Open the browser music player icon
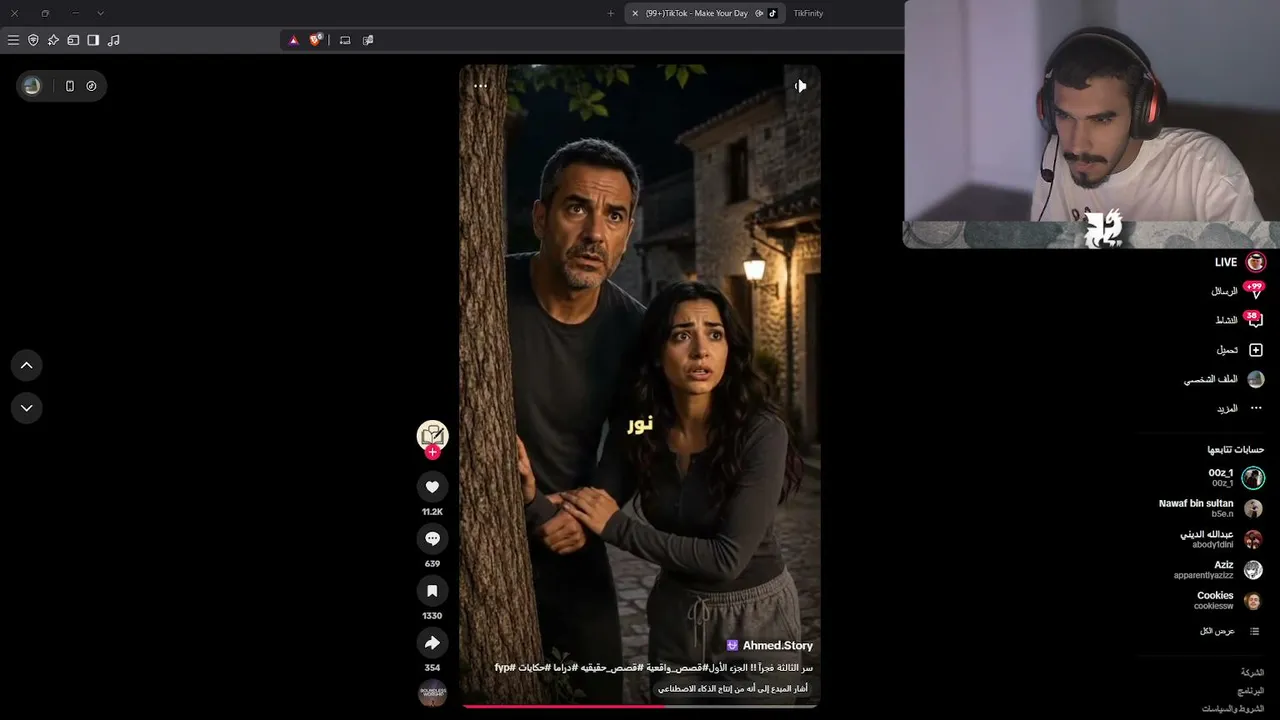Screen dimensions: 1280x720 pyautogui.click(x=113, y=40)
